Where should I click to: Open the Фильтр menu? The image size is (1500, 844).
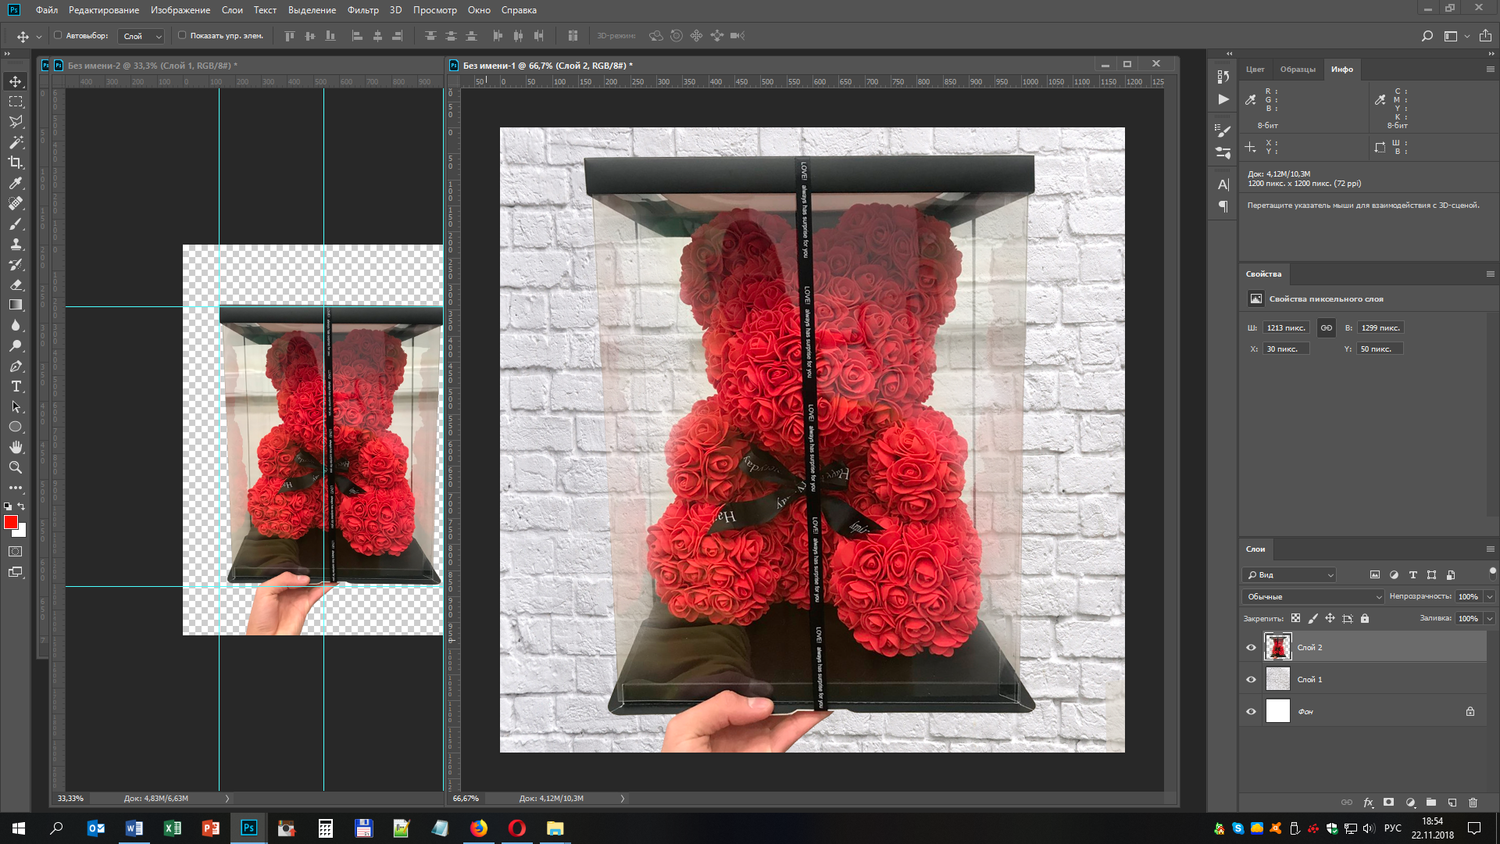pos(363,10)
